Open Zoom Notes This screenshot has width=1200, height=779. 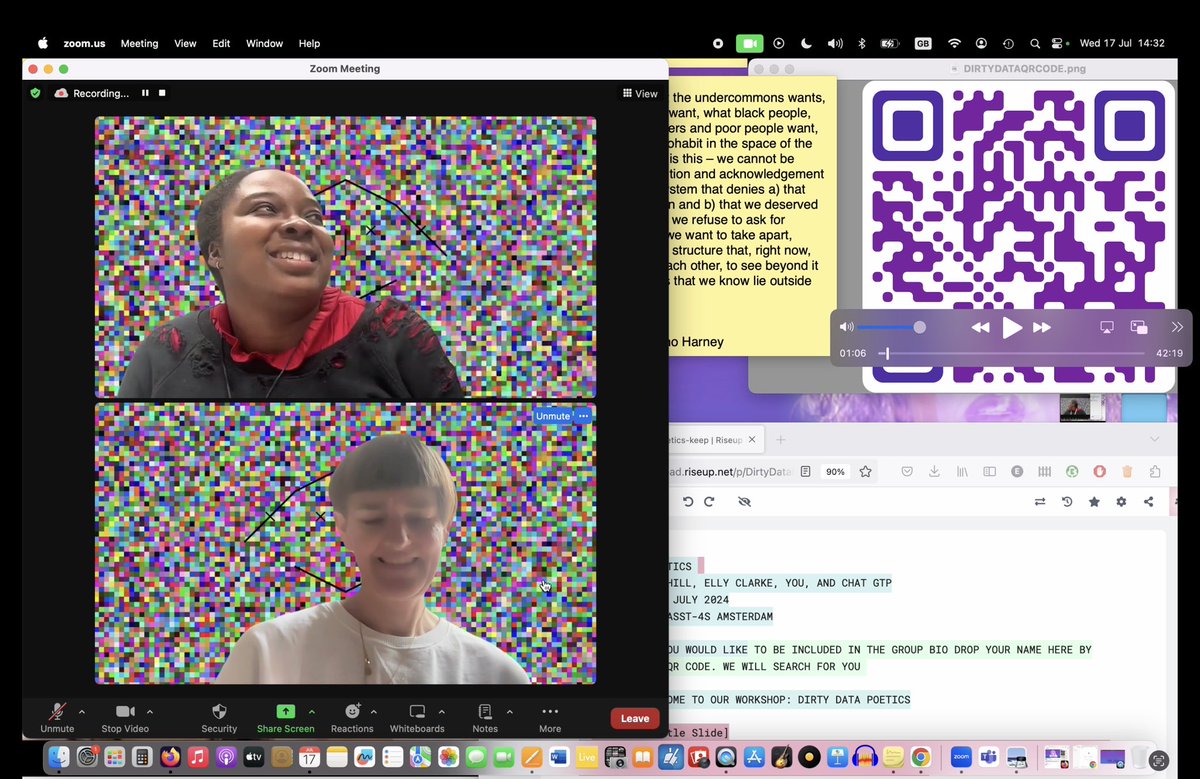[485, 718]
